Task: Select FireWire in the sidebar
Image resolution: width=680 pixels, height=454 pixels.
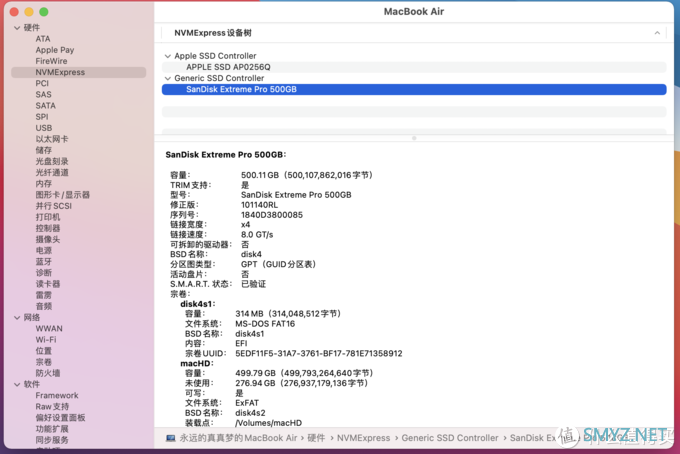Action: (51, 61)
